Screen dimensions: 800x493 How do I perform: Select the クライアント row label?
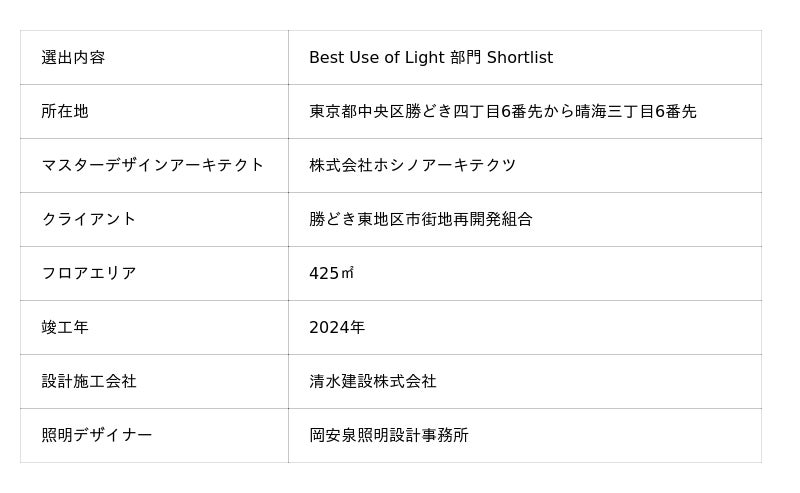(x=89, y=220)
